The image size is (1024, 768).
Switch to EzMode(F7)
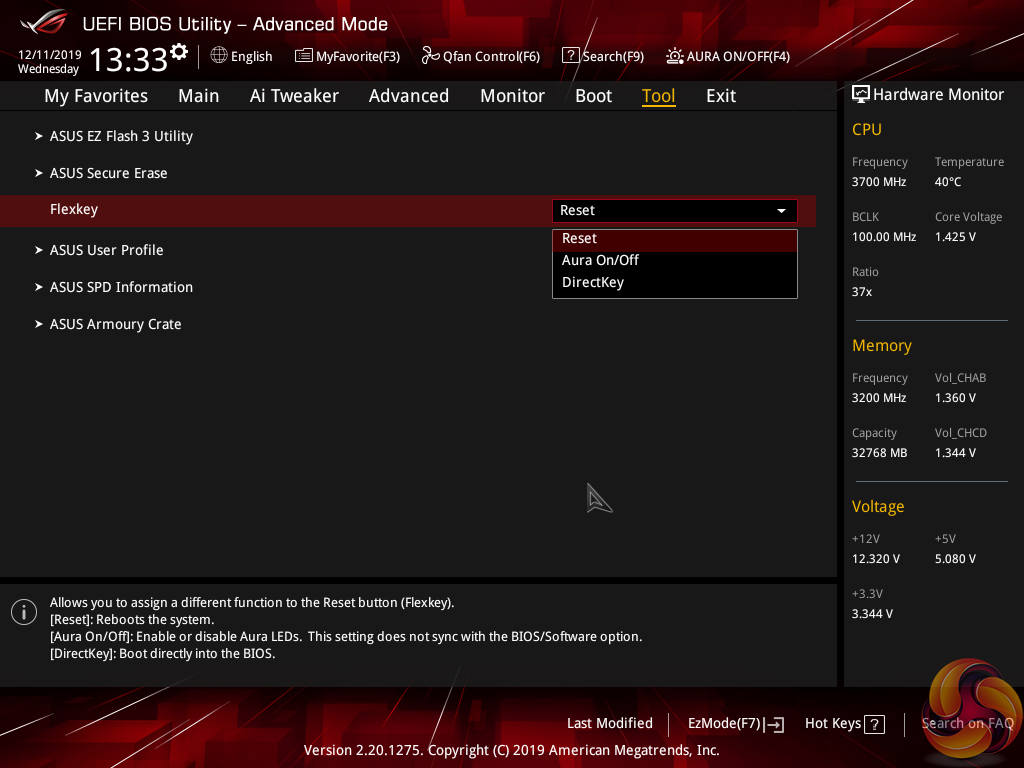click(x=735, y=724)
